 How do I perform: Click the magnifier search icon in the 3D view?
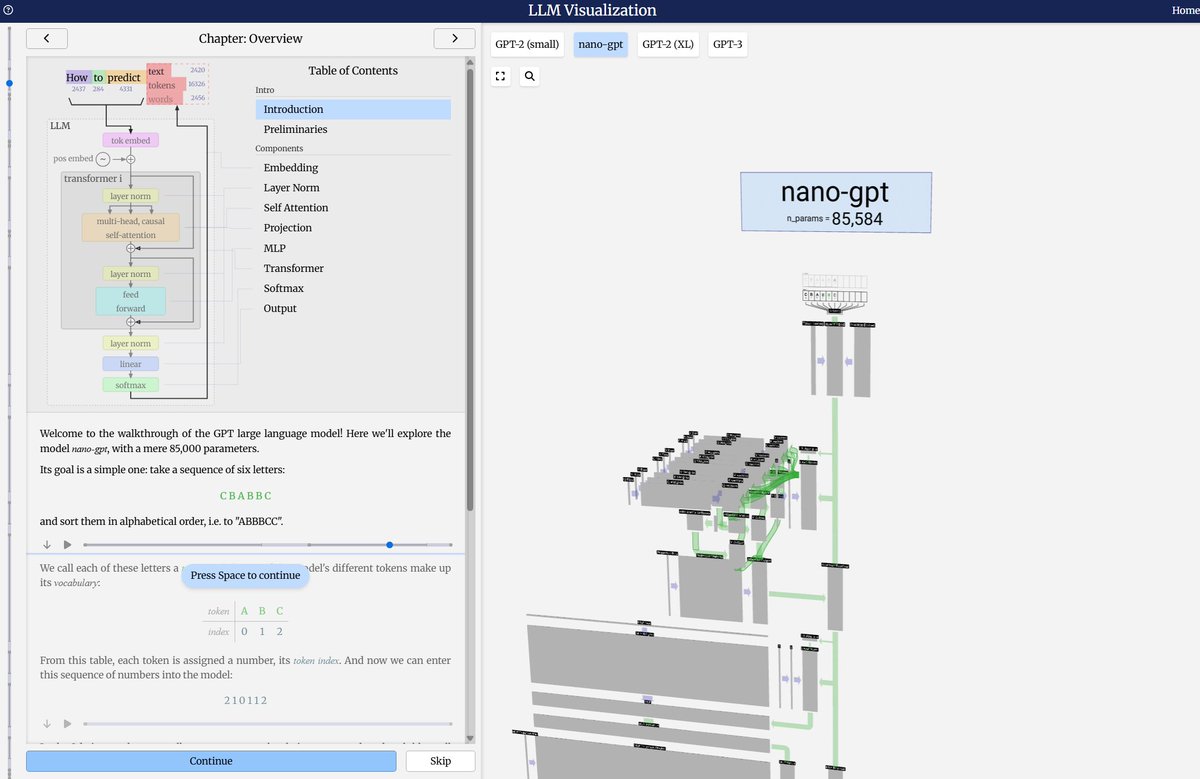[x=530, y=76]
